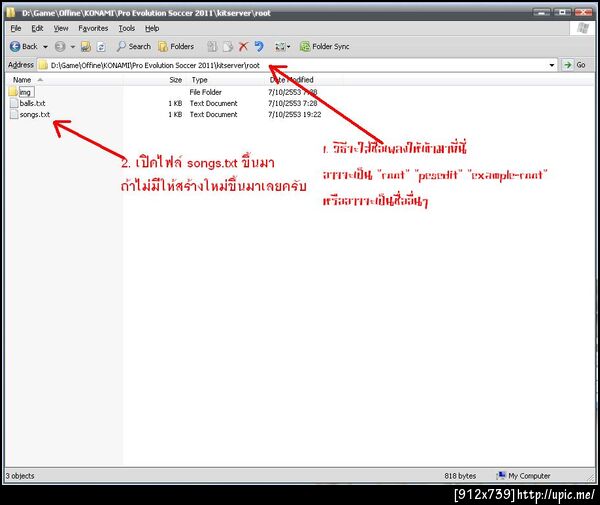Close the Explorer window
The height and width of the screenshot is (505, 600).
point(584,13)
